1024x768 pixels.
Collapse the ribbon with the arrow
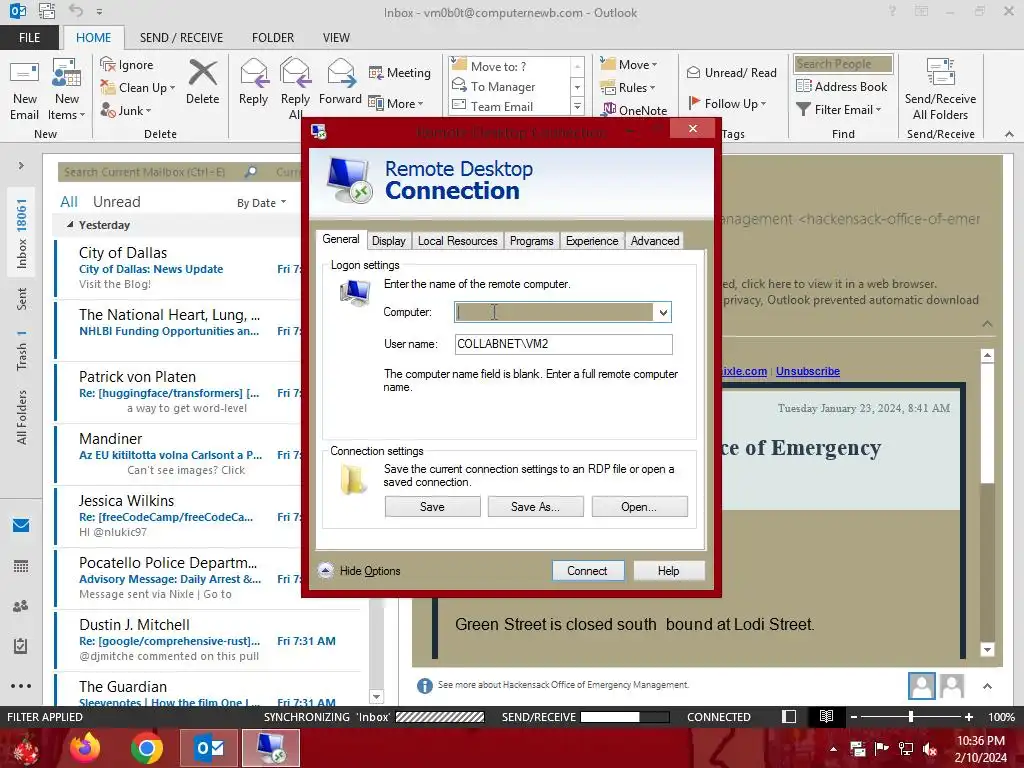(1009, 134)
